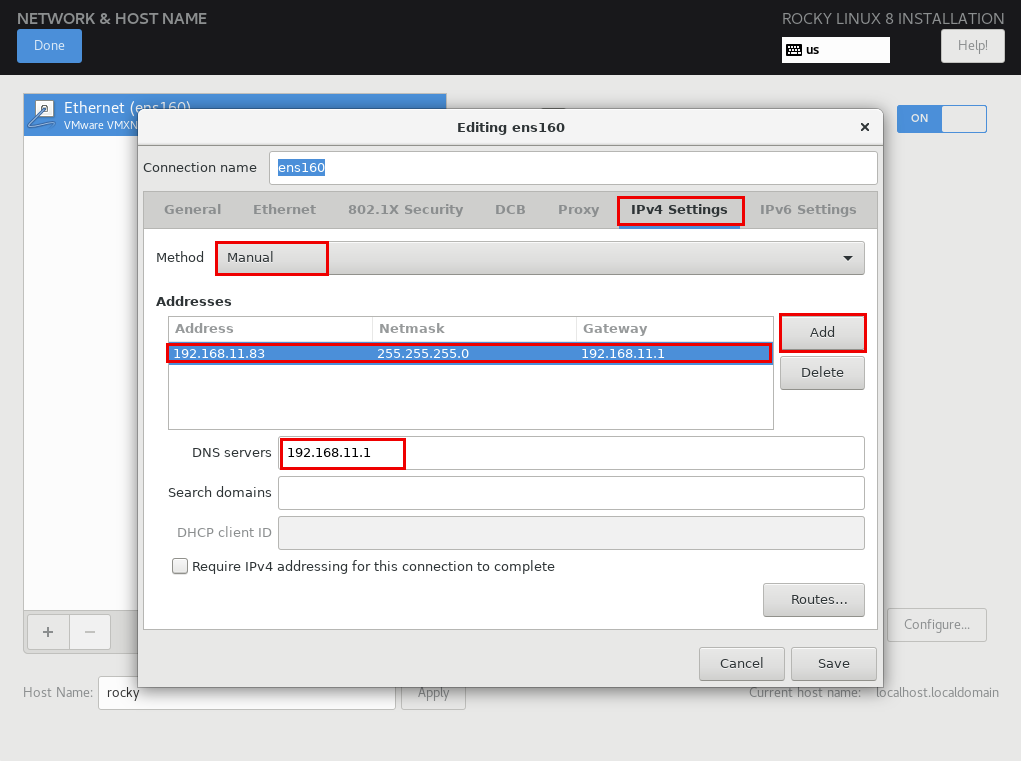Add a new IP address entry
Image resolution: width=1021 pixels, height=761 pixels.
(822, 333)
